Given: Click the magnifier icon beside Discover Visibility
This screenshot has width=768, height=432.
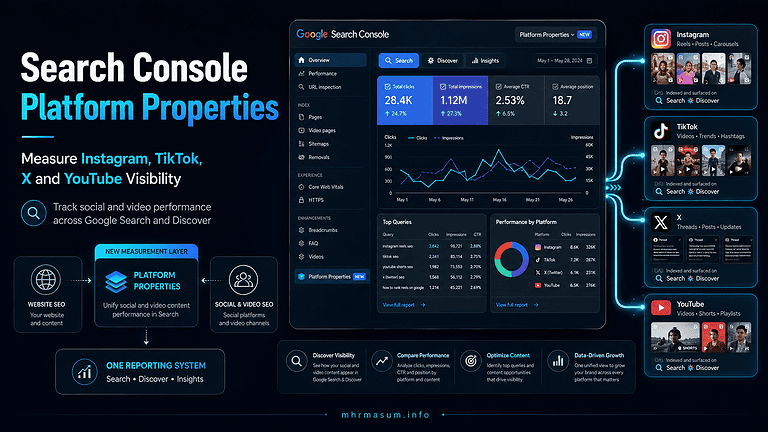Looking at the screenshot, I should tap(296, 361).
